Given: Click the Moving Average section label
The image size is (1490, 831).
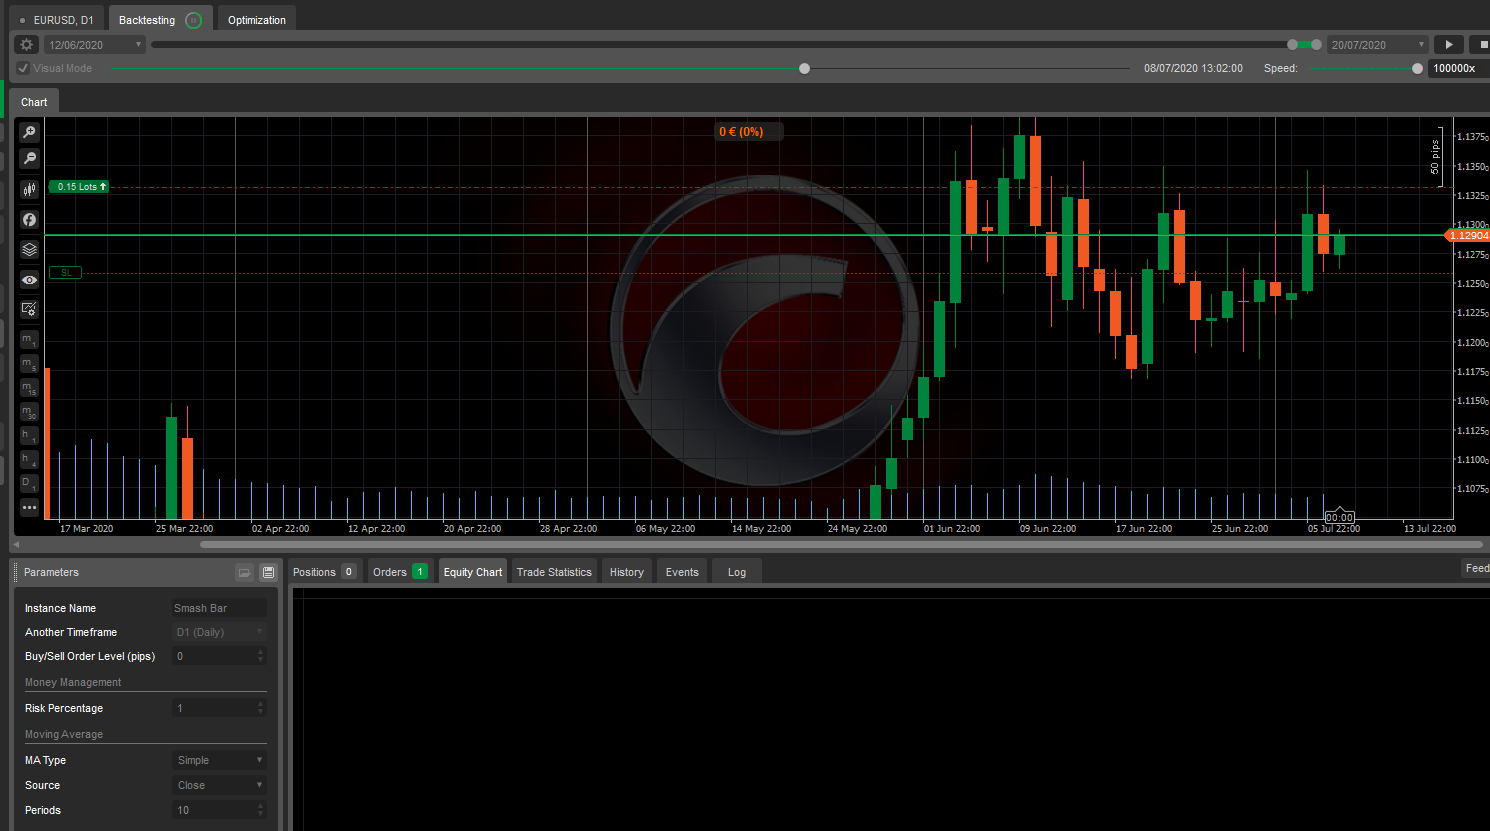Looking at the screenshot, I should [x=64, y=734].
